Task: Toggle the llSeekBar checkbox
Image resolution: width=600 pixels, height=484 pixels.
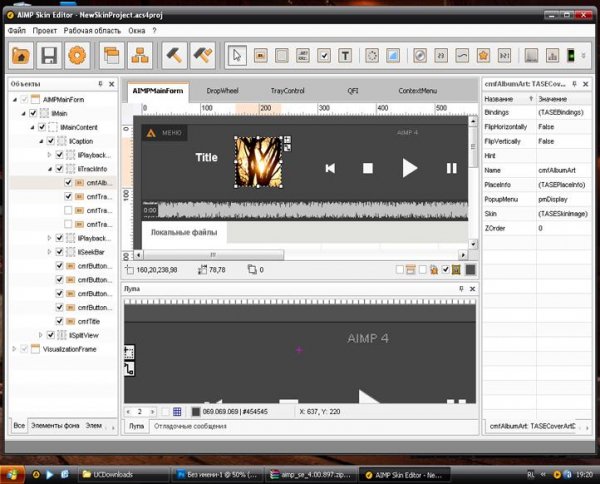Action: point(59,252)
